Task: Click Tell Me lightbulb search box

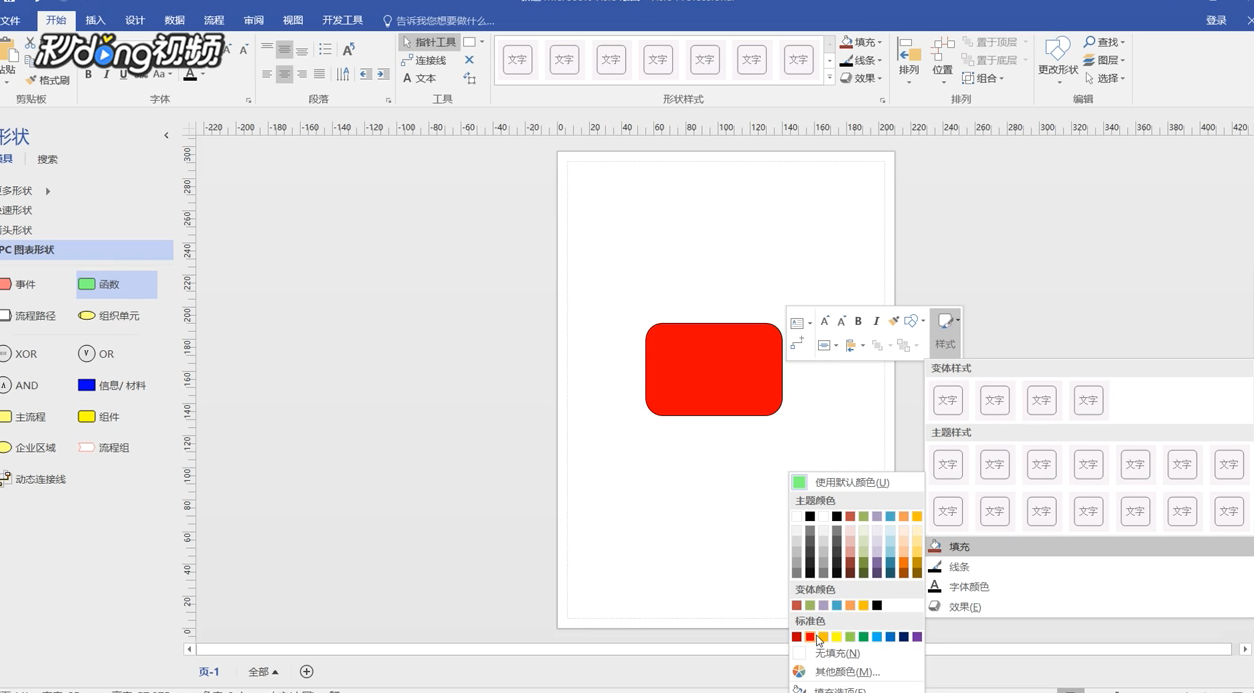Action: click(438, 20)
